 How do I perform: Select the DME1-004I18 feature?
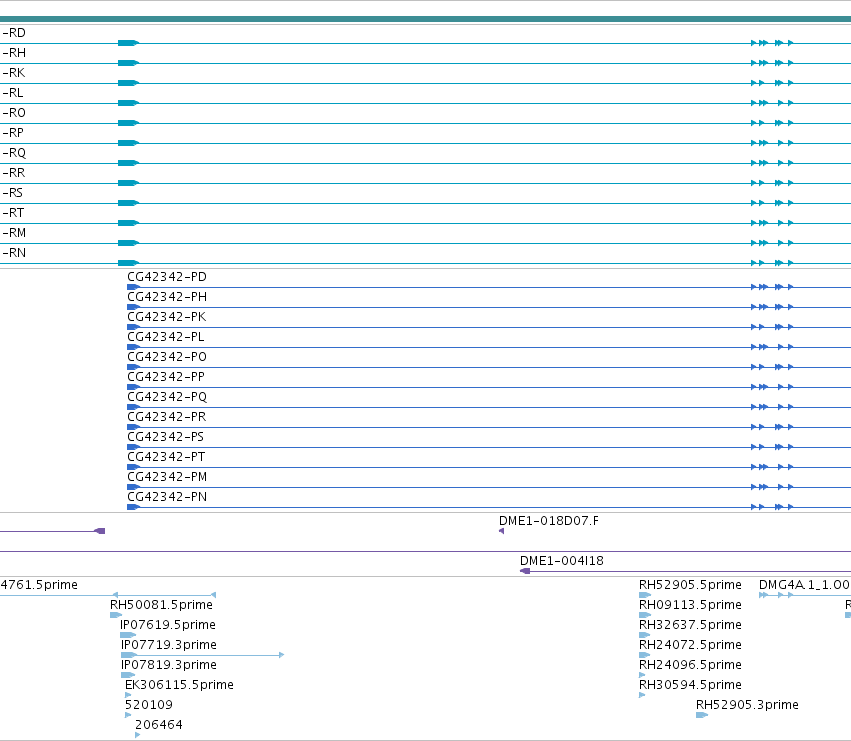coord(562,561)
